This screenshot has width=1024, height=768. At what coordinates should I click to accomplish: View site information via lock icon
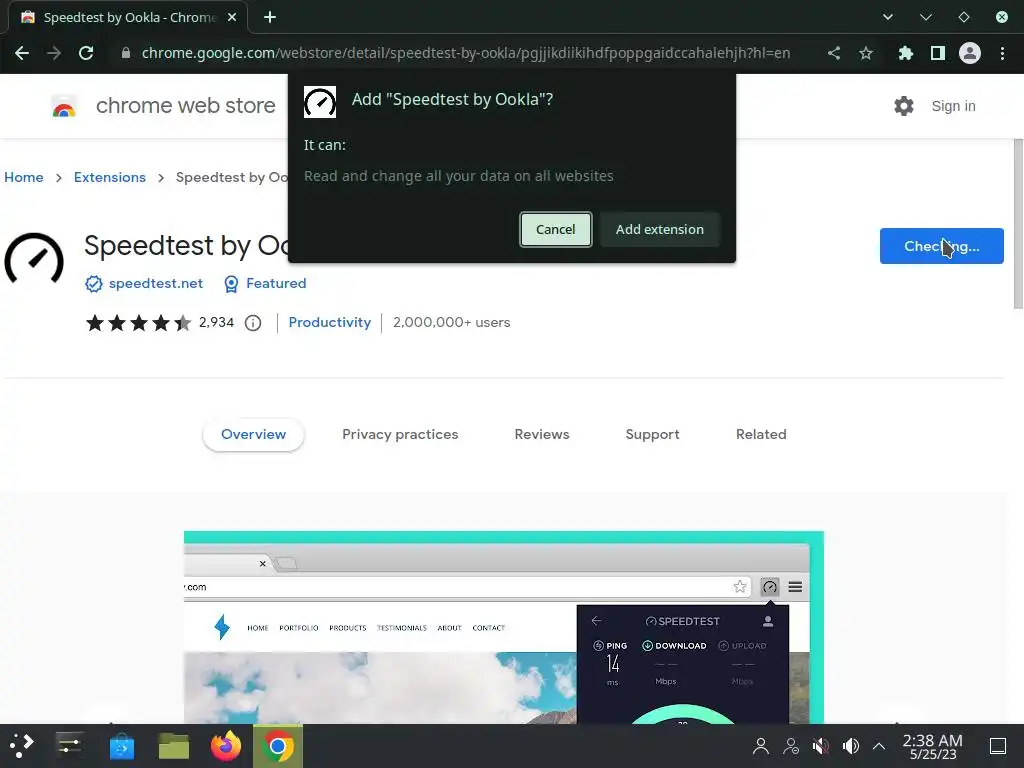(x=126, y=53)
